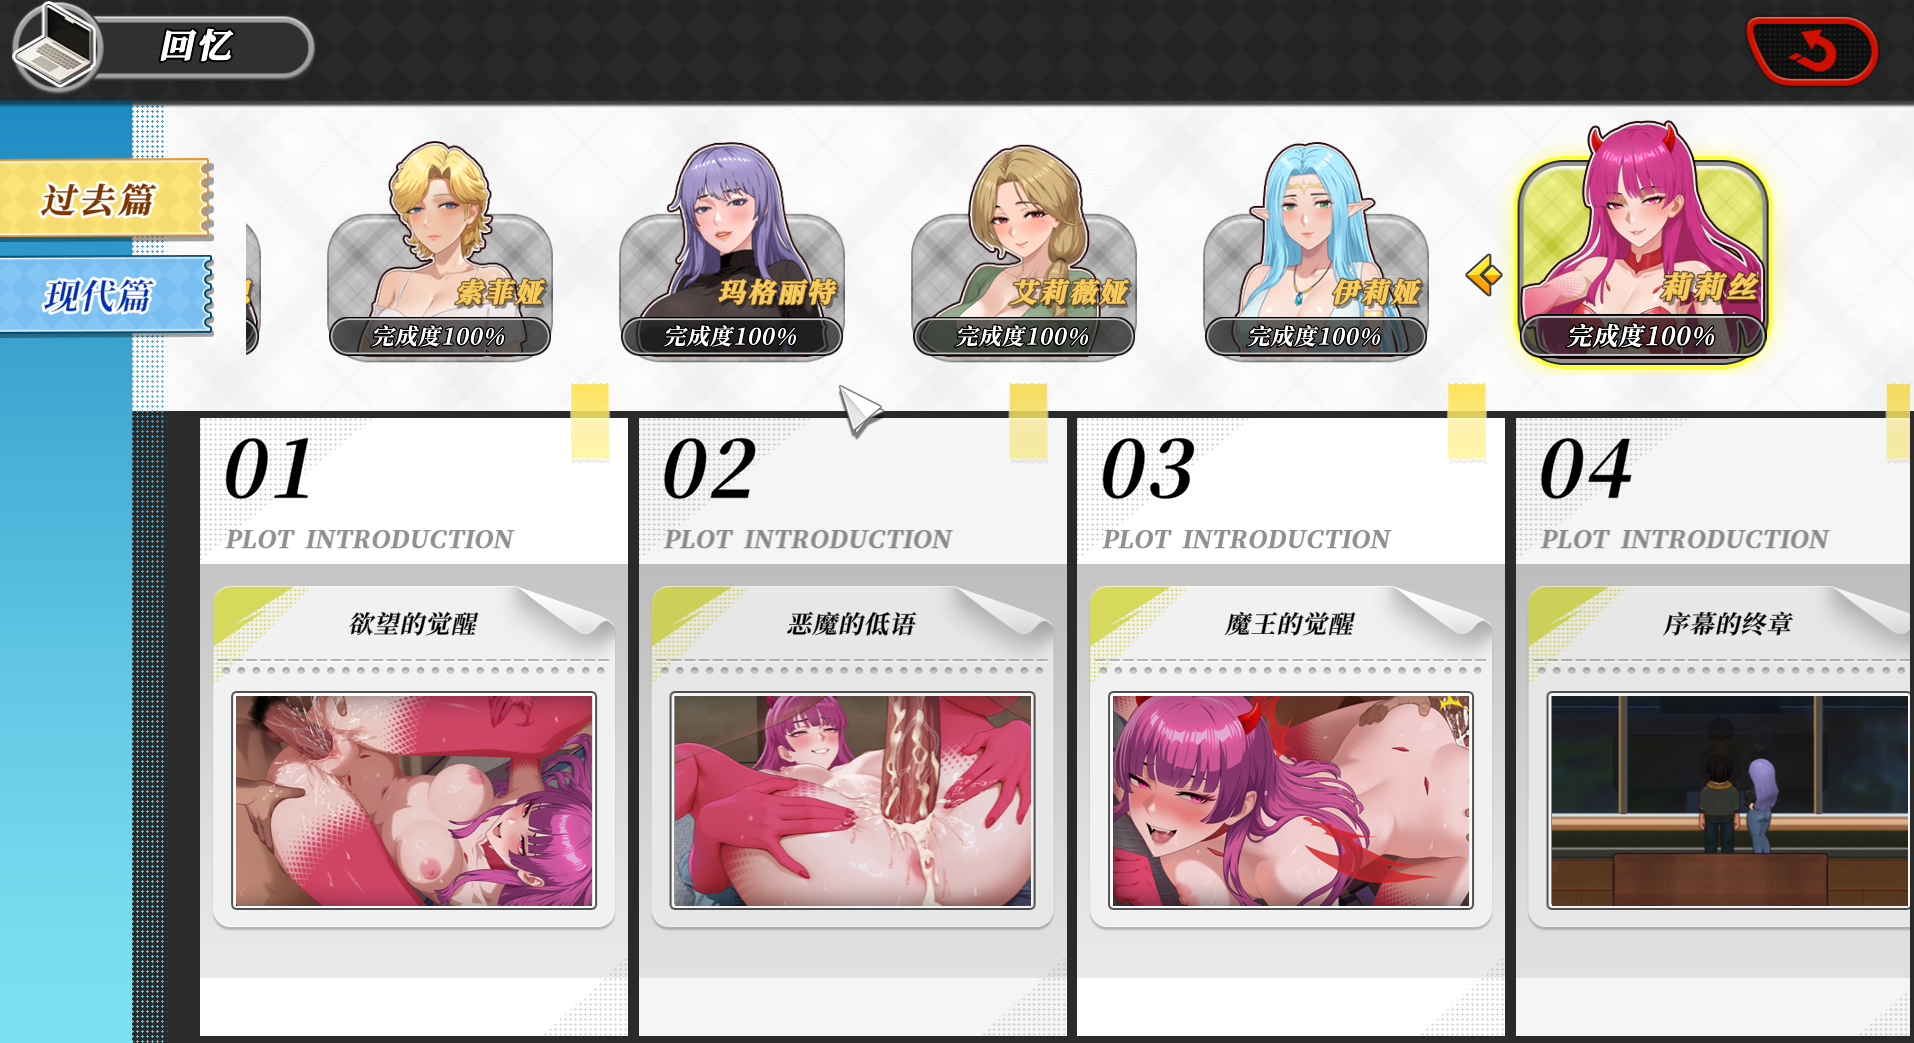Pick the 伊莉娅 character portrait
The height and width of the screenshot is (1043, 1914).
click(x=1316, y=250)
